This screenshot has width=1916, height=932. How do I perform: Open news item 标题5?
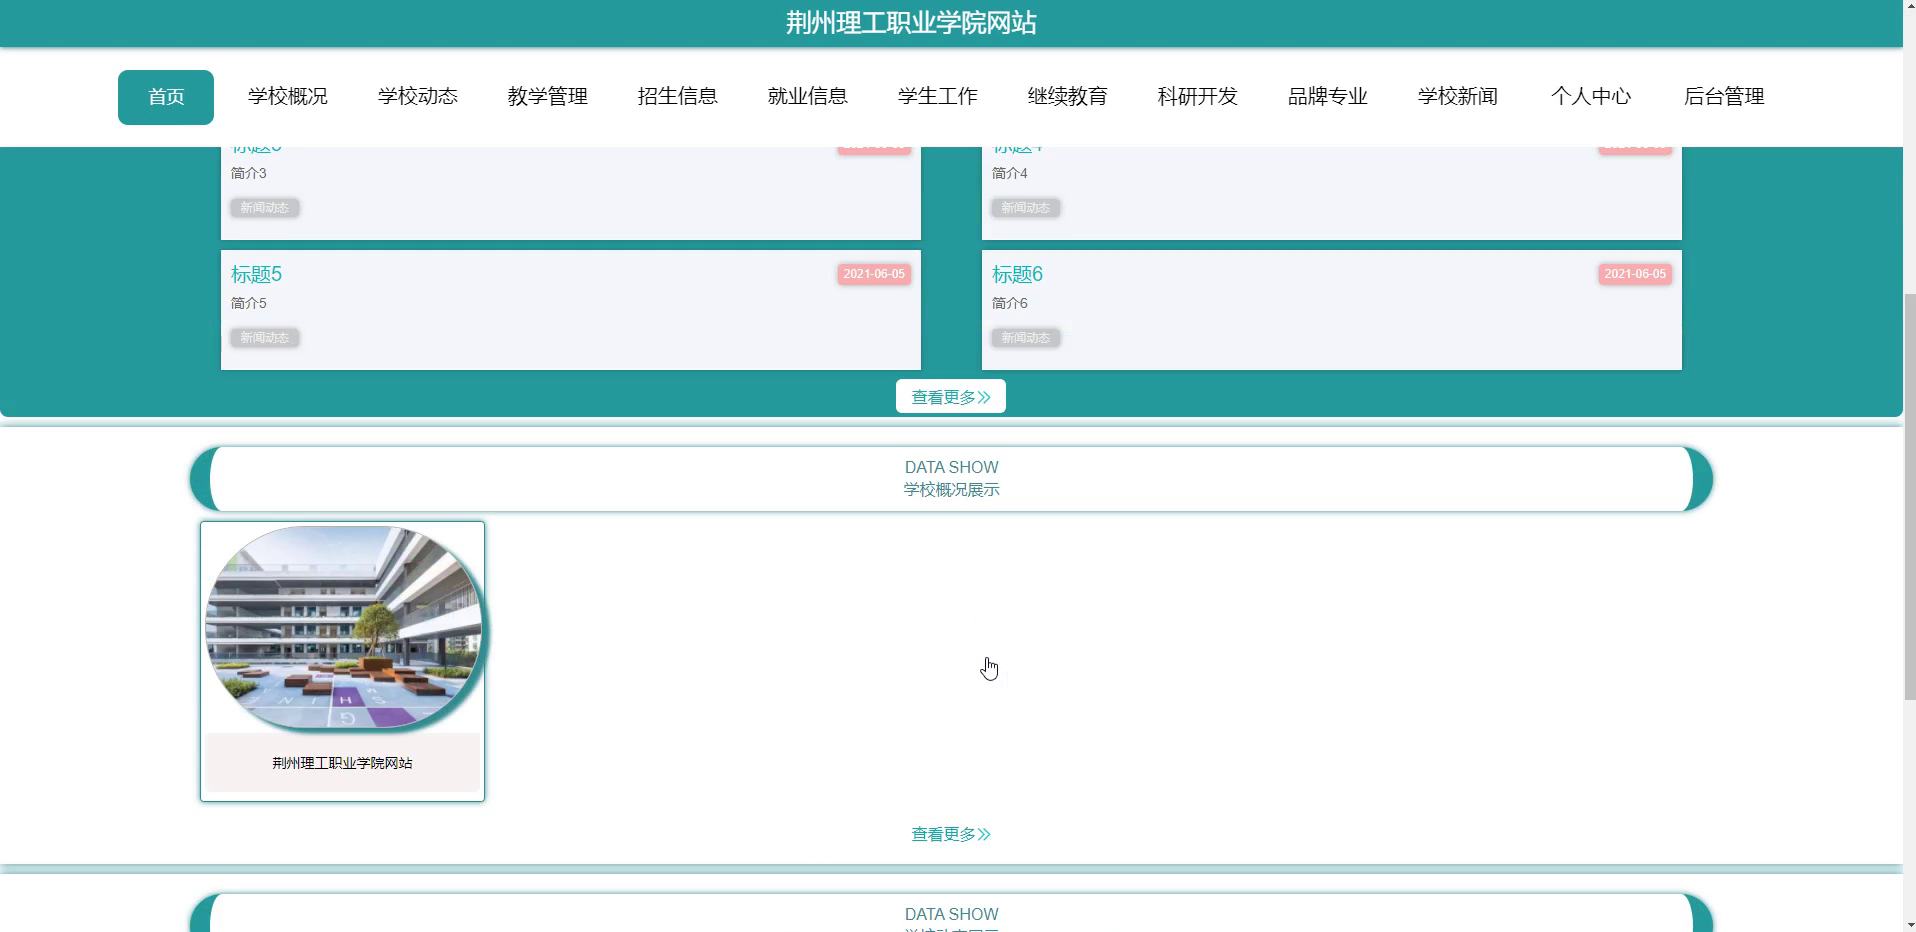[x=257, y=274]
